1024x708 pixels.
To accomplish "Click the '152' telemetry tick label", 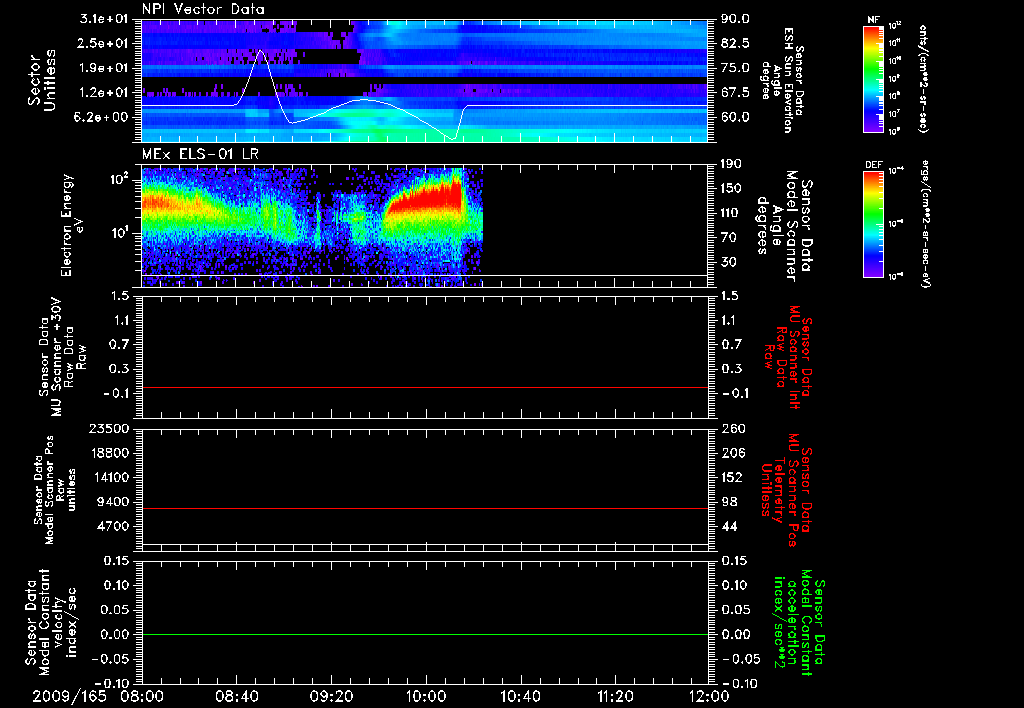I will [732, 477].
